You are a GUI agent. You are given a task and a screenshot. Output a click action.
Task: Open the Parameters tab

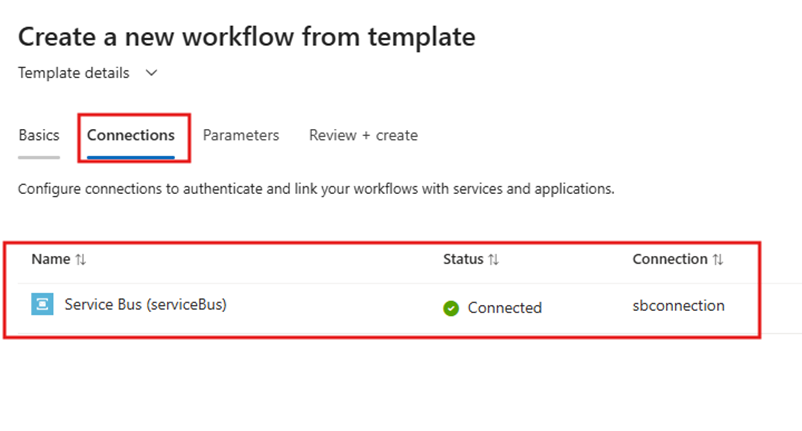click(241, 135)
